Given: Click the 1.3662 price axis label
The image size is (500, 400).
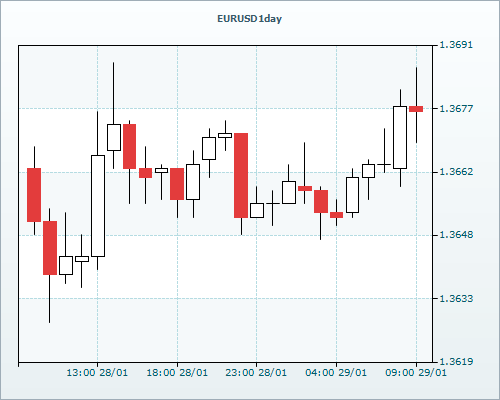Looking at the screenshot, I should pyautogui.click(x=456, y=172).
